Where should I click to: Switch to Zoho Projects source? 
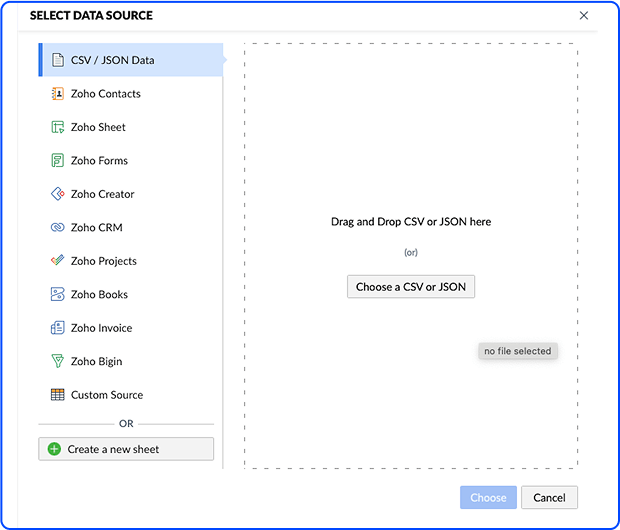pyautogui.click(x=131, y=261)
